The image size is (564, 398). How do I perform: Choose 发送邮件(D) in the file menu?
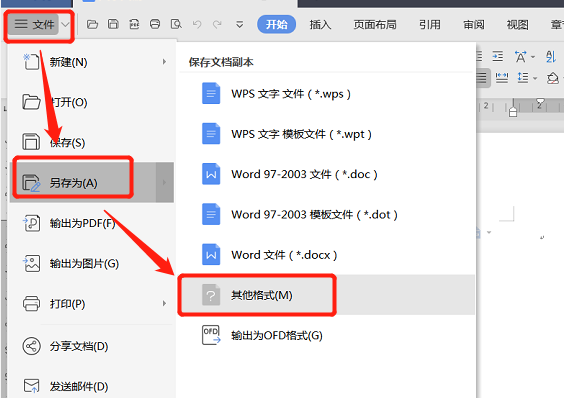click(92, 386)
